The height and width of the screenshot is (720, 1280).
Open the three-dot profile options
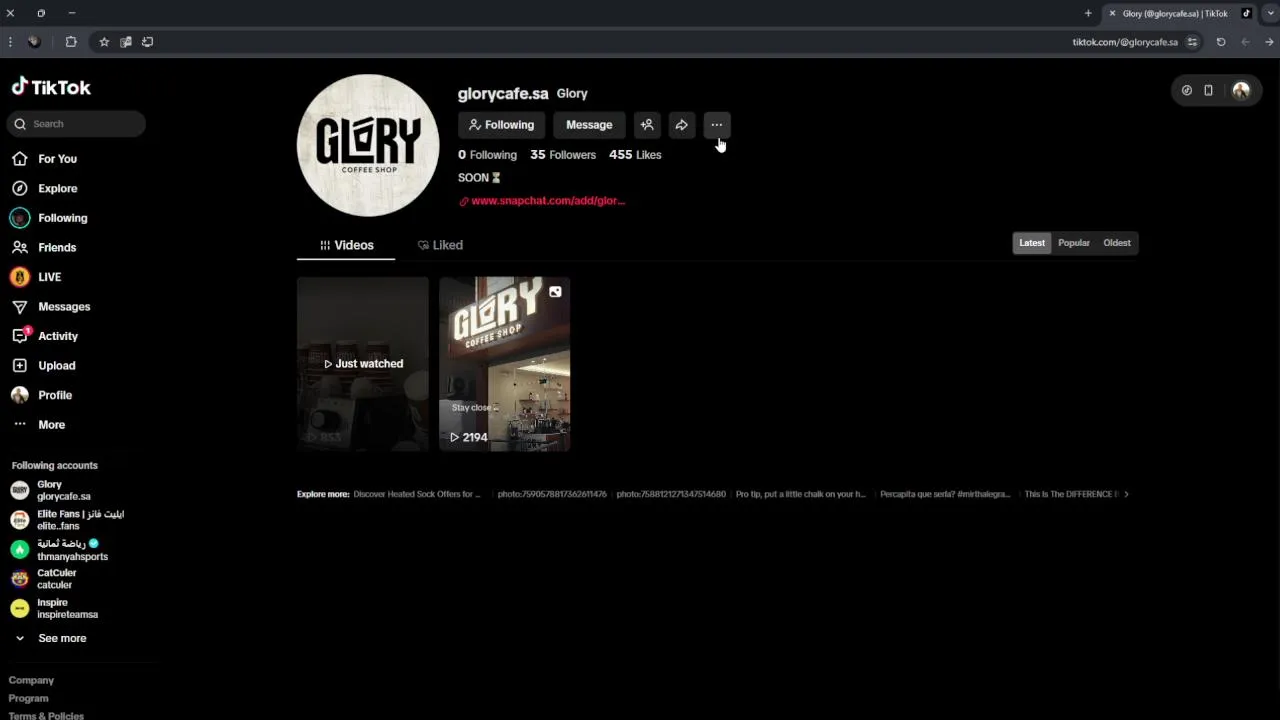716,125
